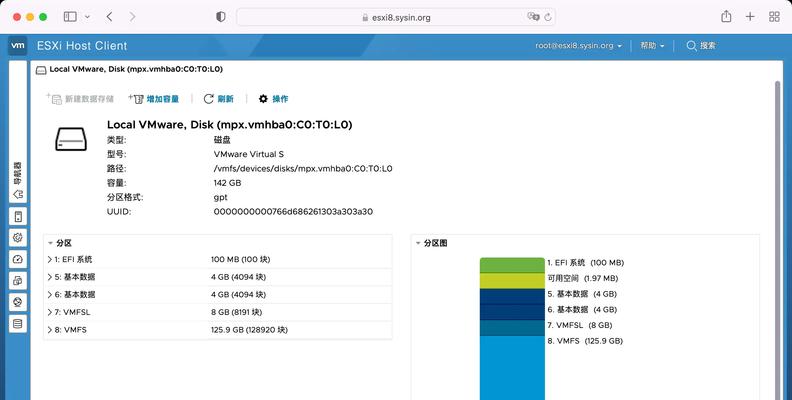Open the Networking sidebar icon
The height and width of the screenshot is (400, 792).
[18, 302]
